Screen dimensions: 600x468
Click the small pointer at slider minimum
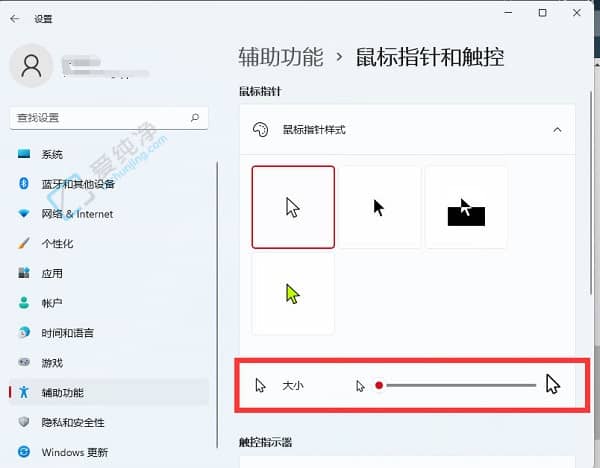(x=360, y=386)
